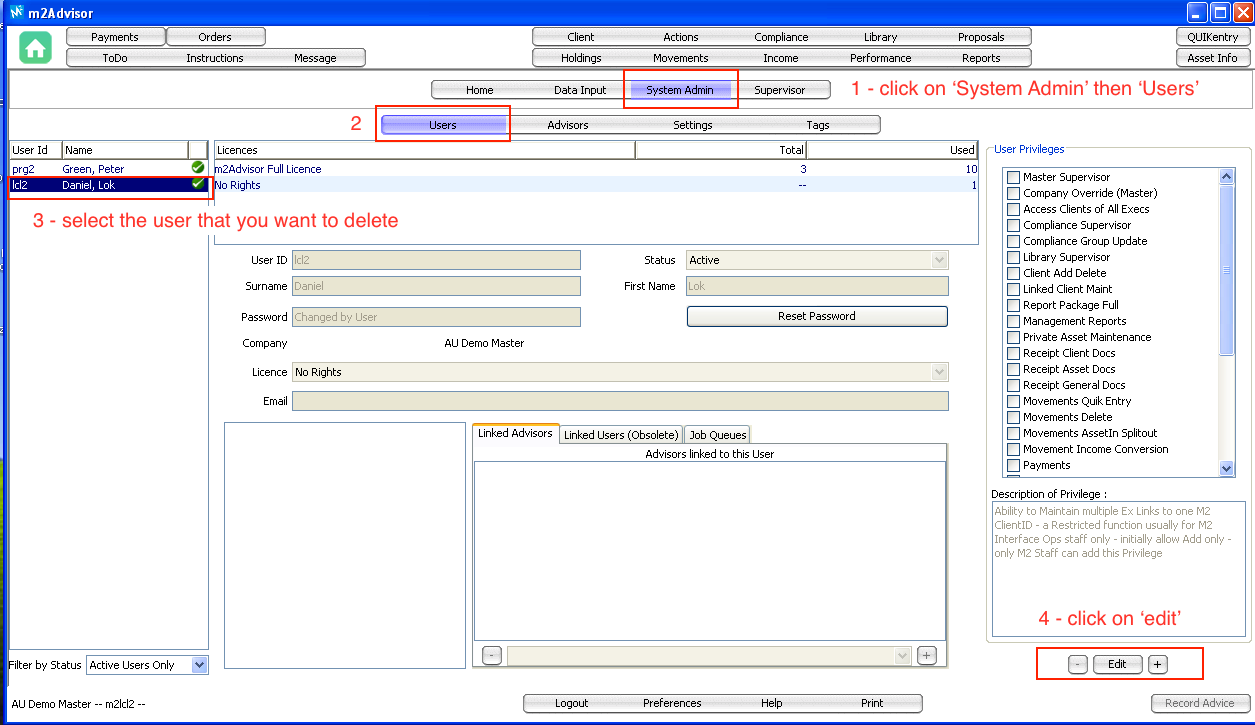Image resolution: width=1255 pixels, height=725 pixels.
Task: Click green check icon for Green, Peter
Action: (198, 168)
